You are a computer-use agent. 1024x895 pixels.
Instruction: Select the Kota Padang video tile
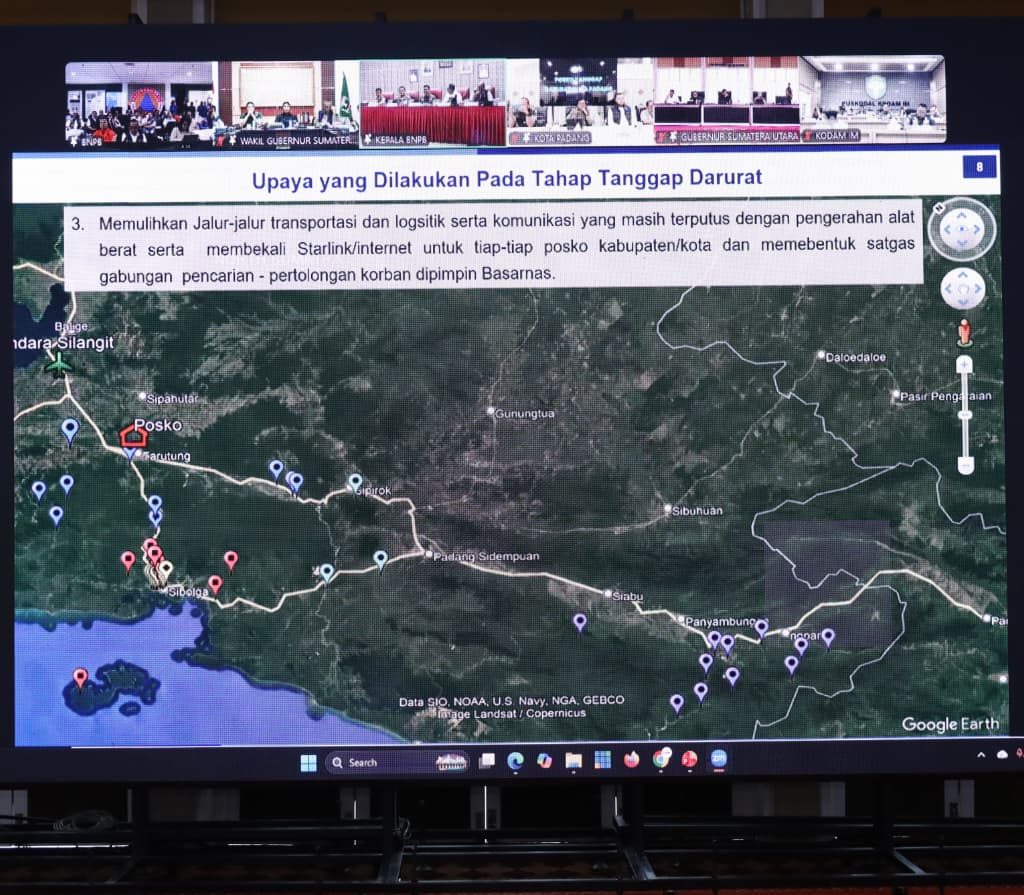click(x=578, y=102)
